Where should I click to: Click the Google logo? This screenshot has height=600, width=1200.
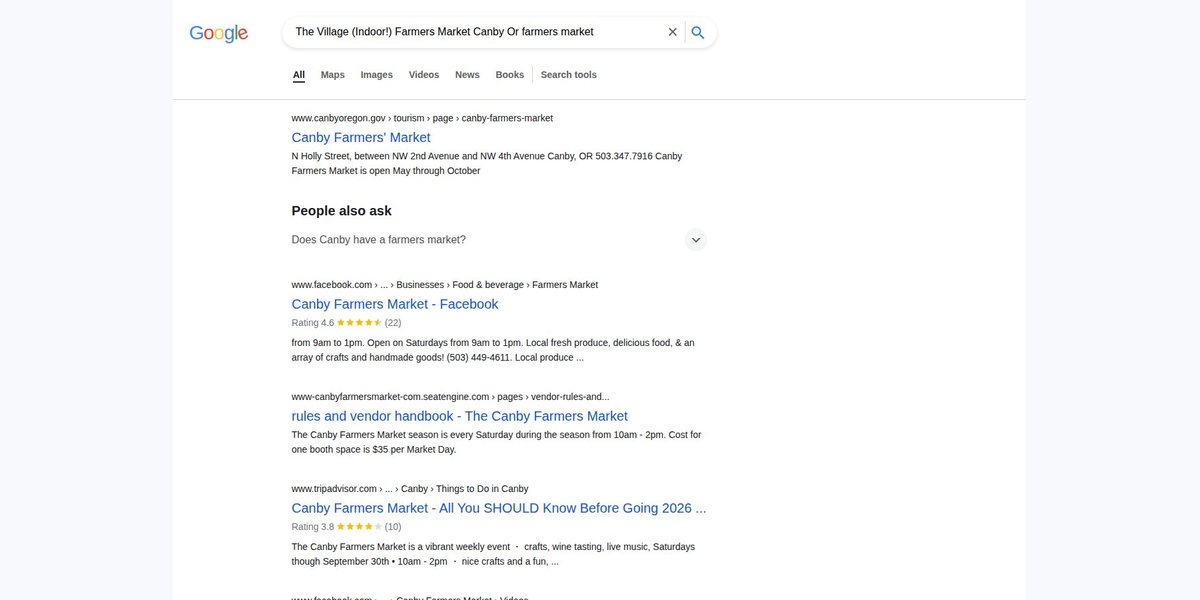tap(219, 33)
